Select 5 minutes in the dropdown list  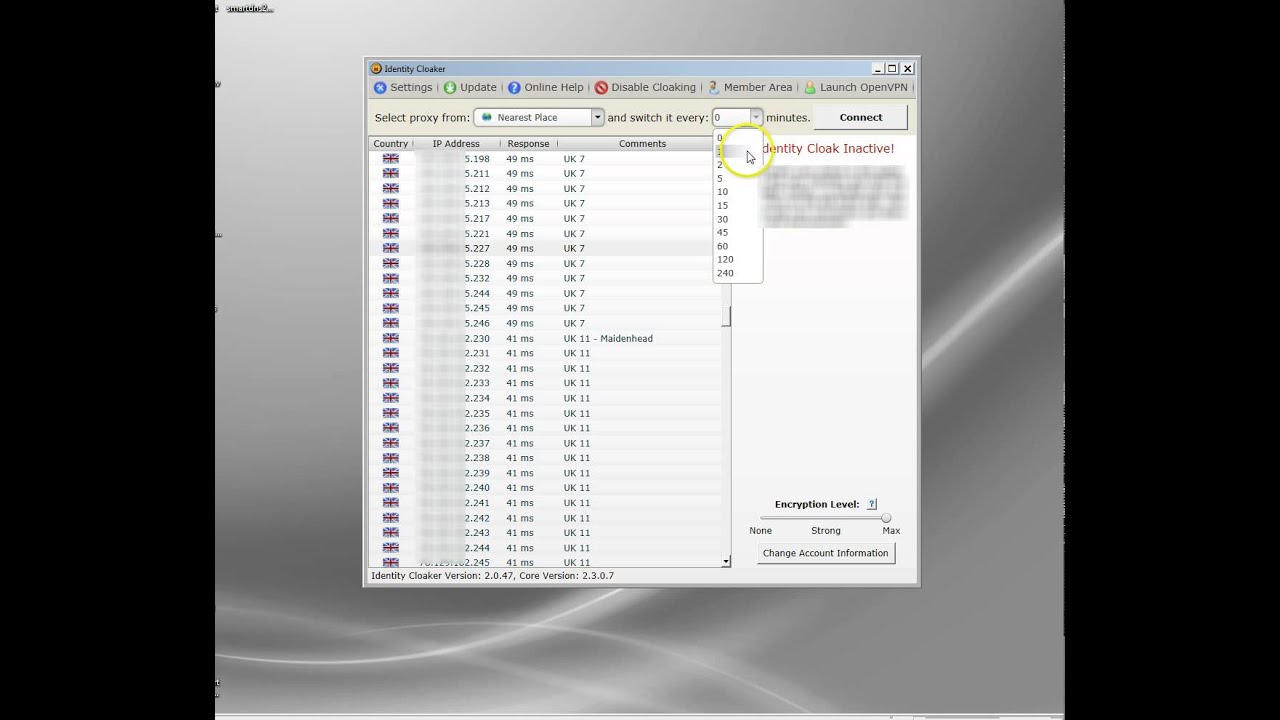[x=737, y=179]
